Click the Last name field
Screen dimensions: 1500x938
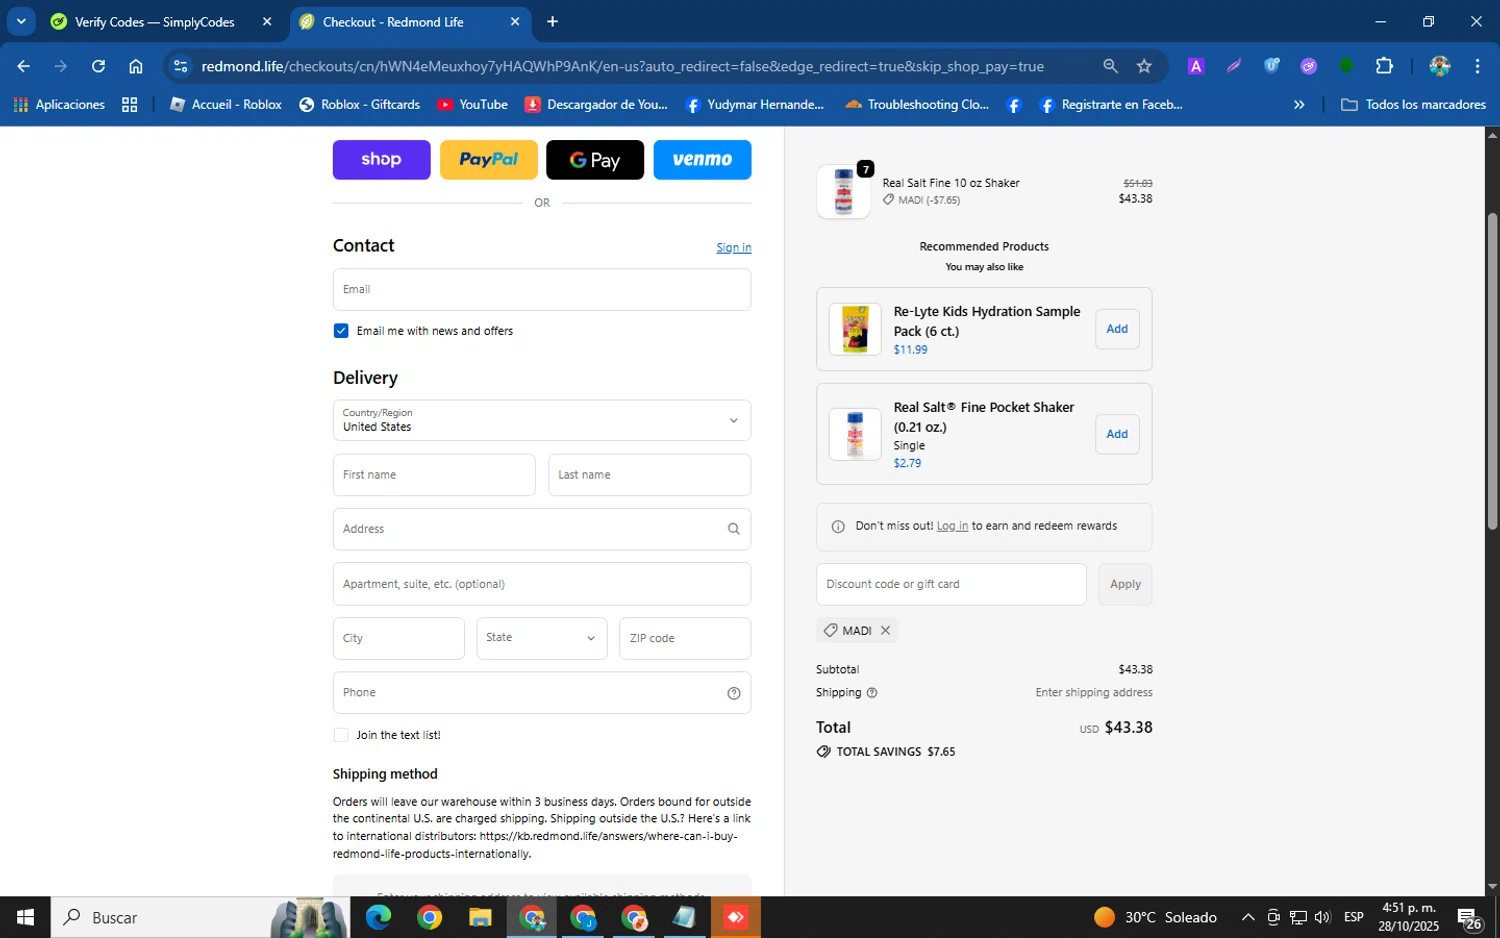(x=649, y=475)
